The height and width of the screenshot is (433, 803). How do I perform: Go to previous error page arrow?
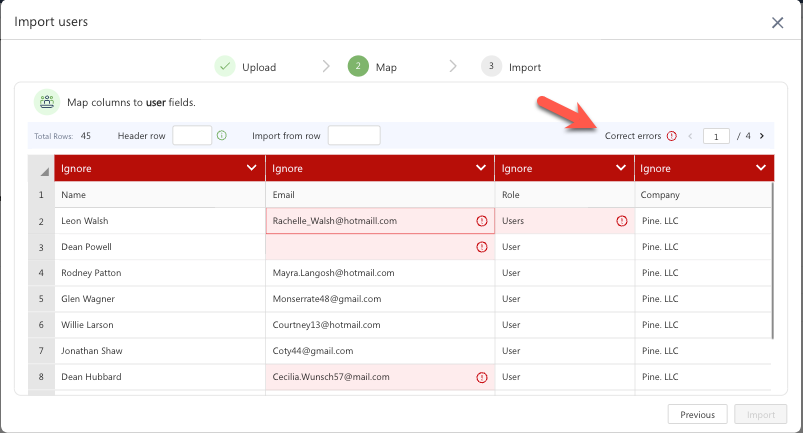689,136
